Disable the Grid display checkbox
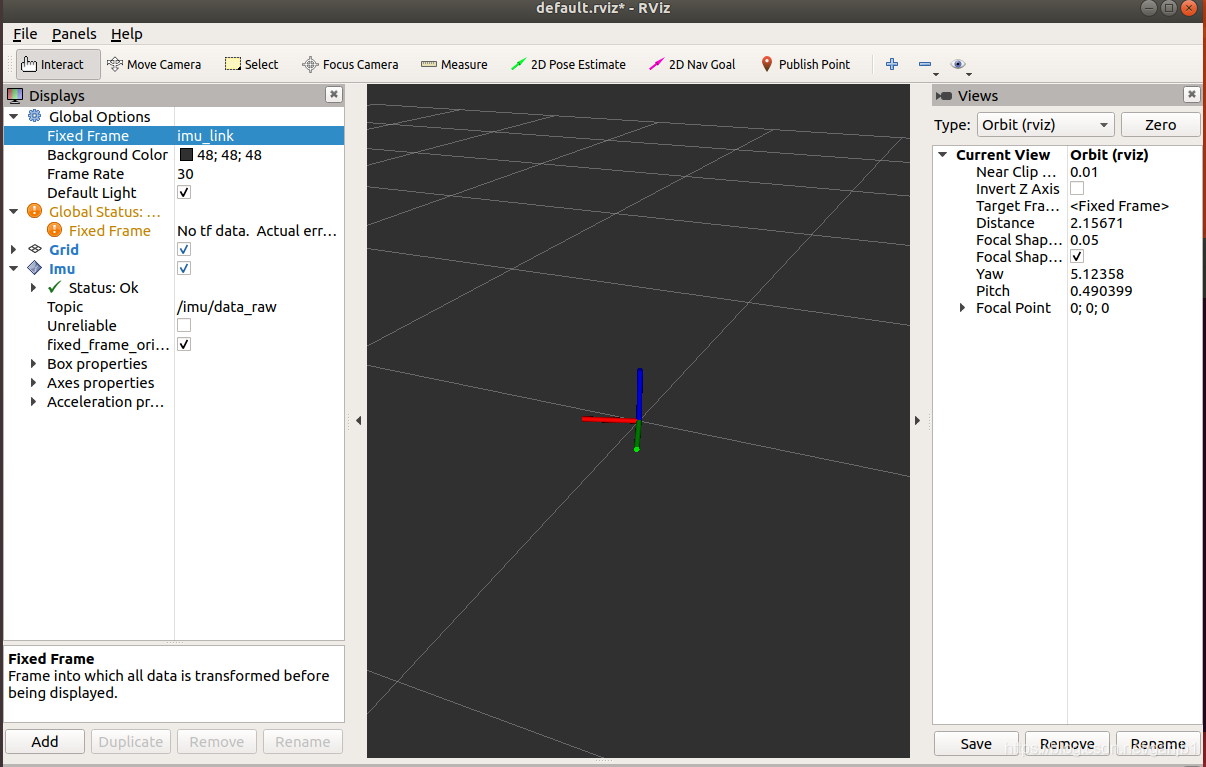This screenshot has width=1206, height=767. click(x=184, y=249)
